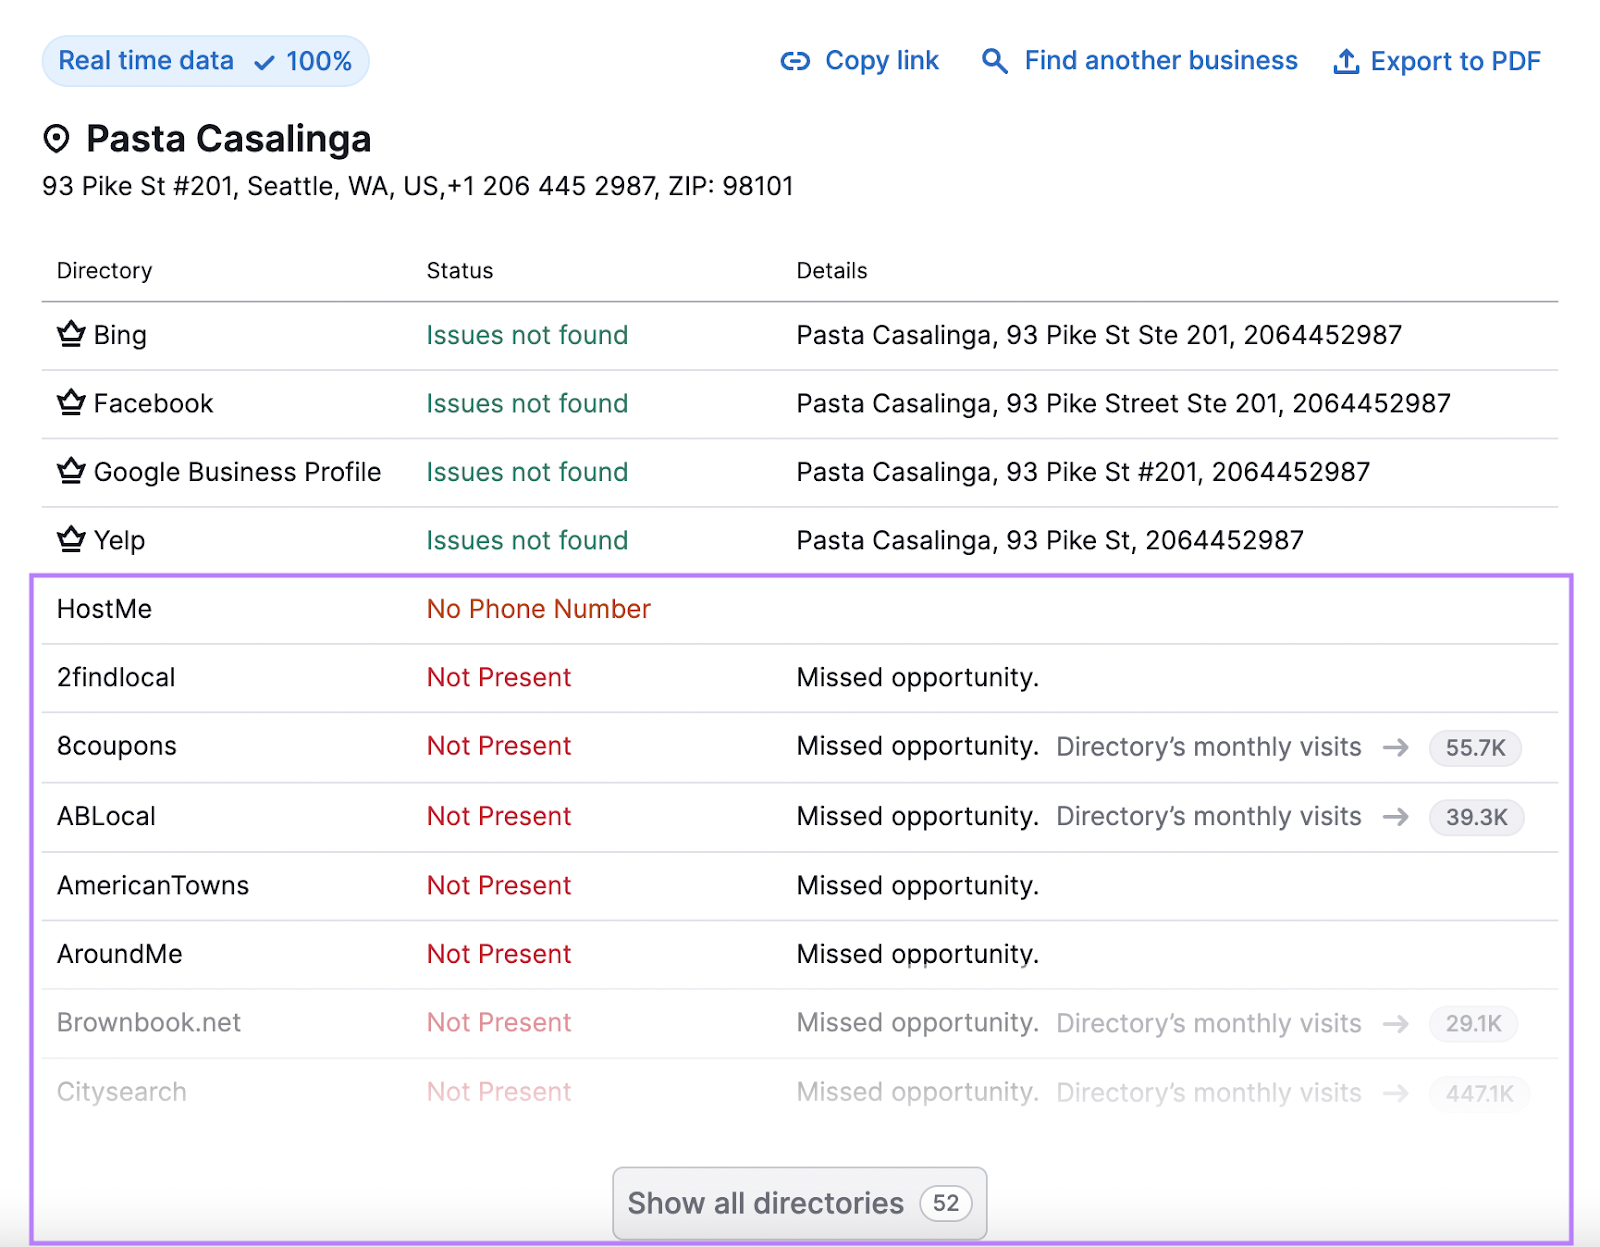This screenshot has width=1600, height=1247.
Task: Click the location pin icon beside Pasta Casalinga
Action: pos(57,139)
